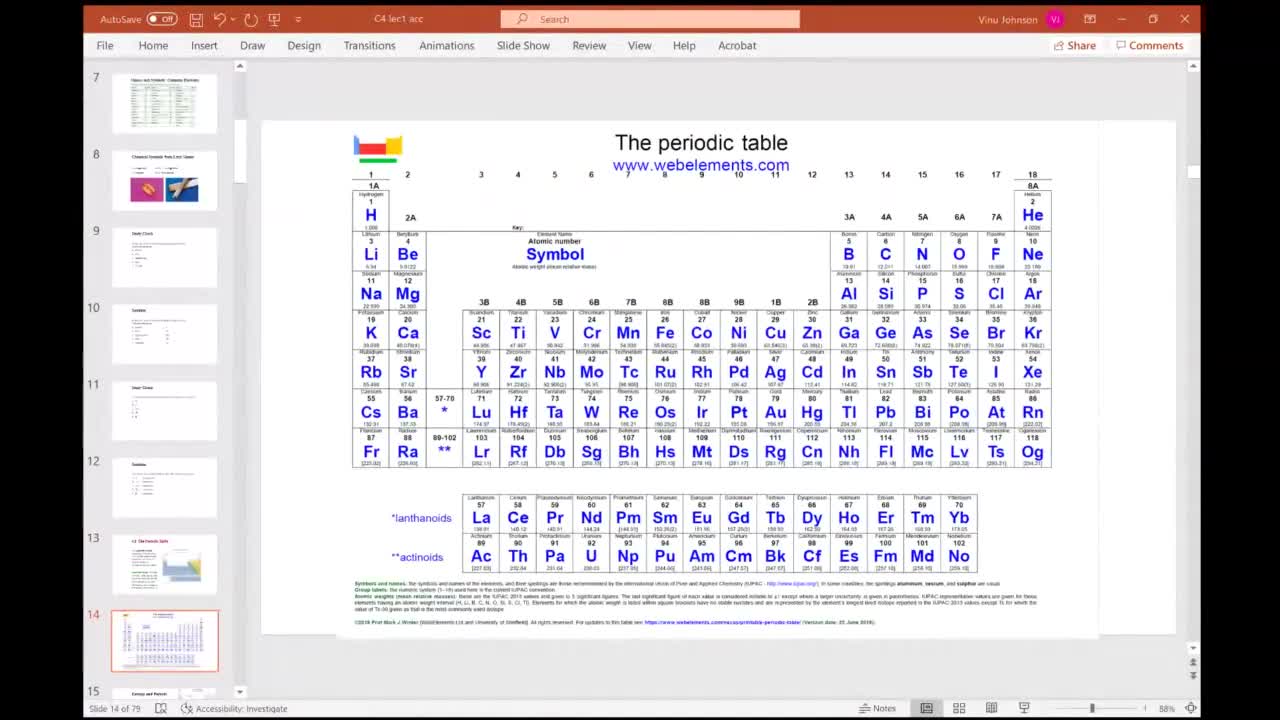Expand the Undo history dropdown arrow

[x=234, y=19]
